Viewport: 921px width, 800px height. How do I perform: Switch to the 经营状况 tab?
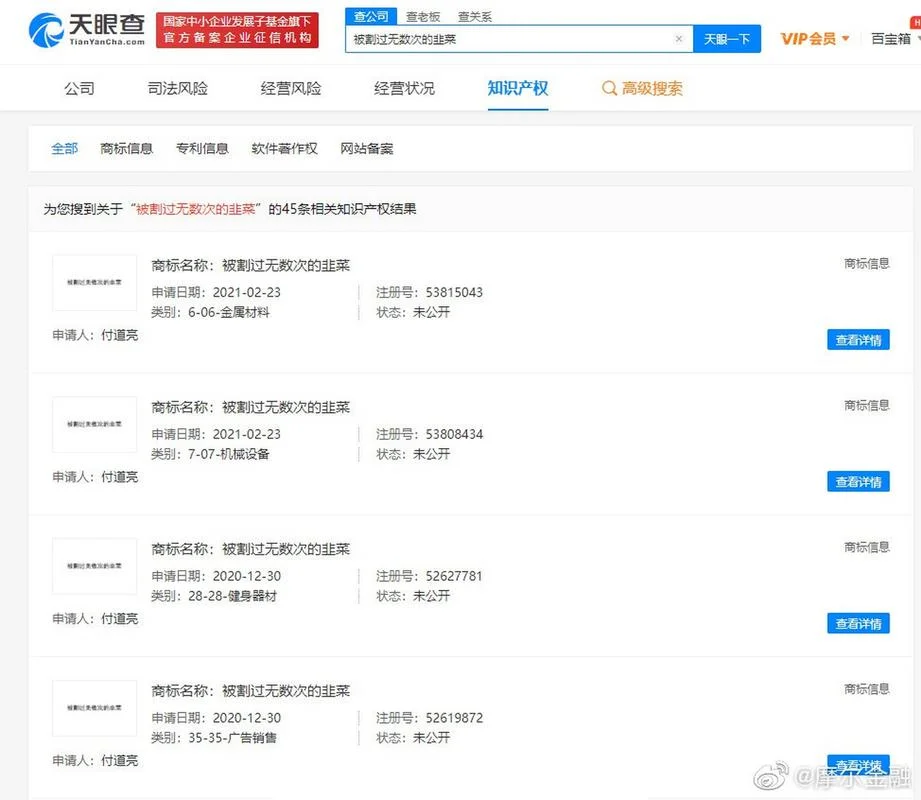[x=404, y=88]
